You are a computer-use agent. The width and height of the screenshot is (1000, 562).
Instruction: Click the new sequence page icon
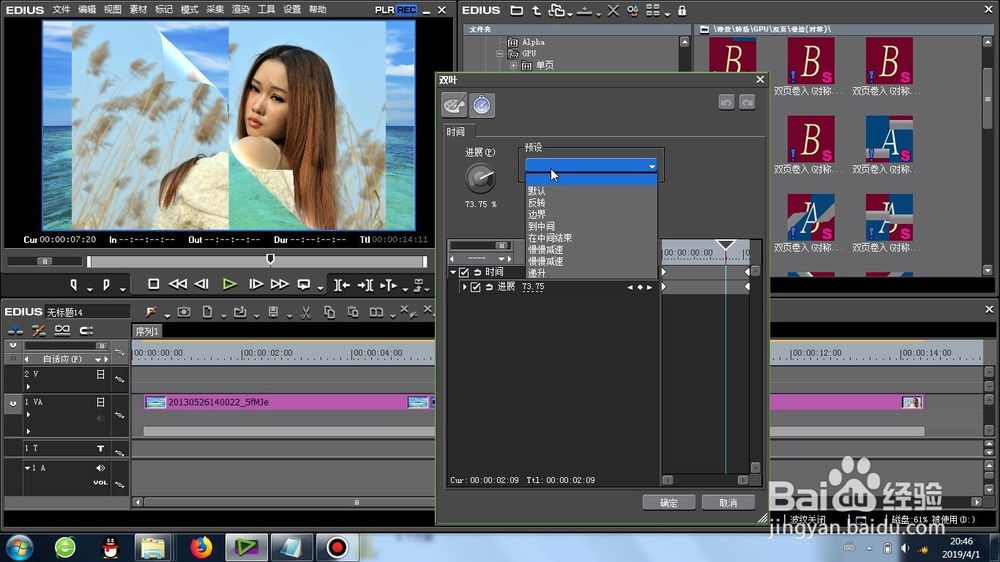[x=207, y=312]
